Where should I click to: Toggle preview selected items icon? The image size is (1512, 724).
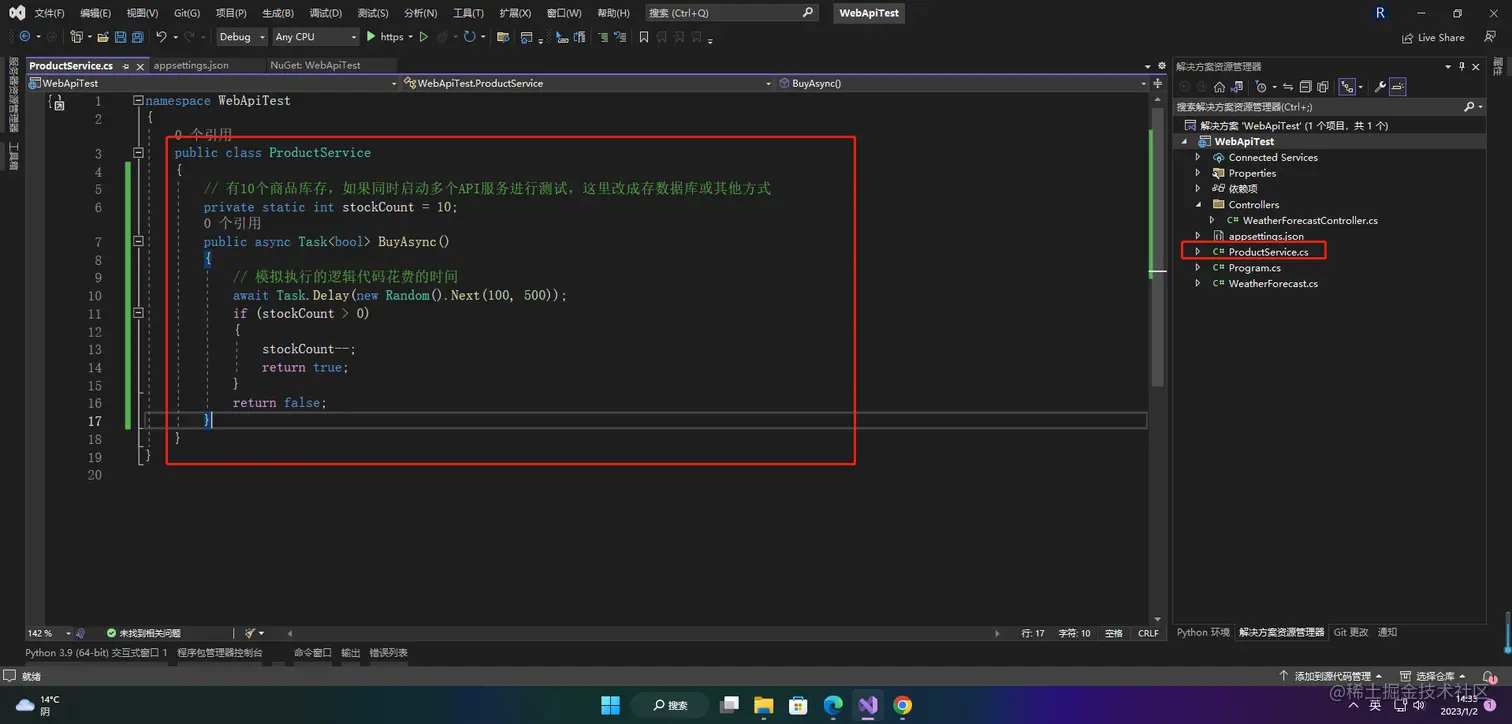(1398, 87)
